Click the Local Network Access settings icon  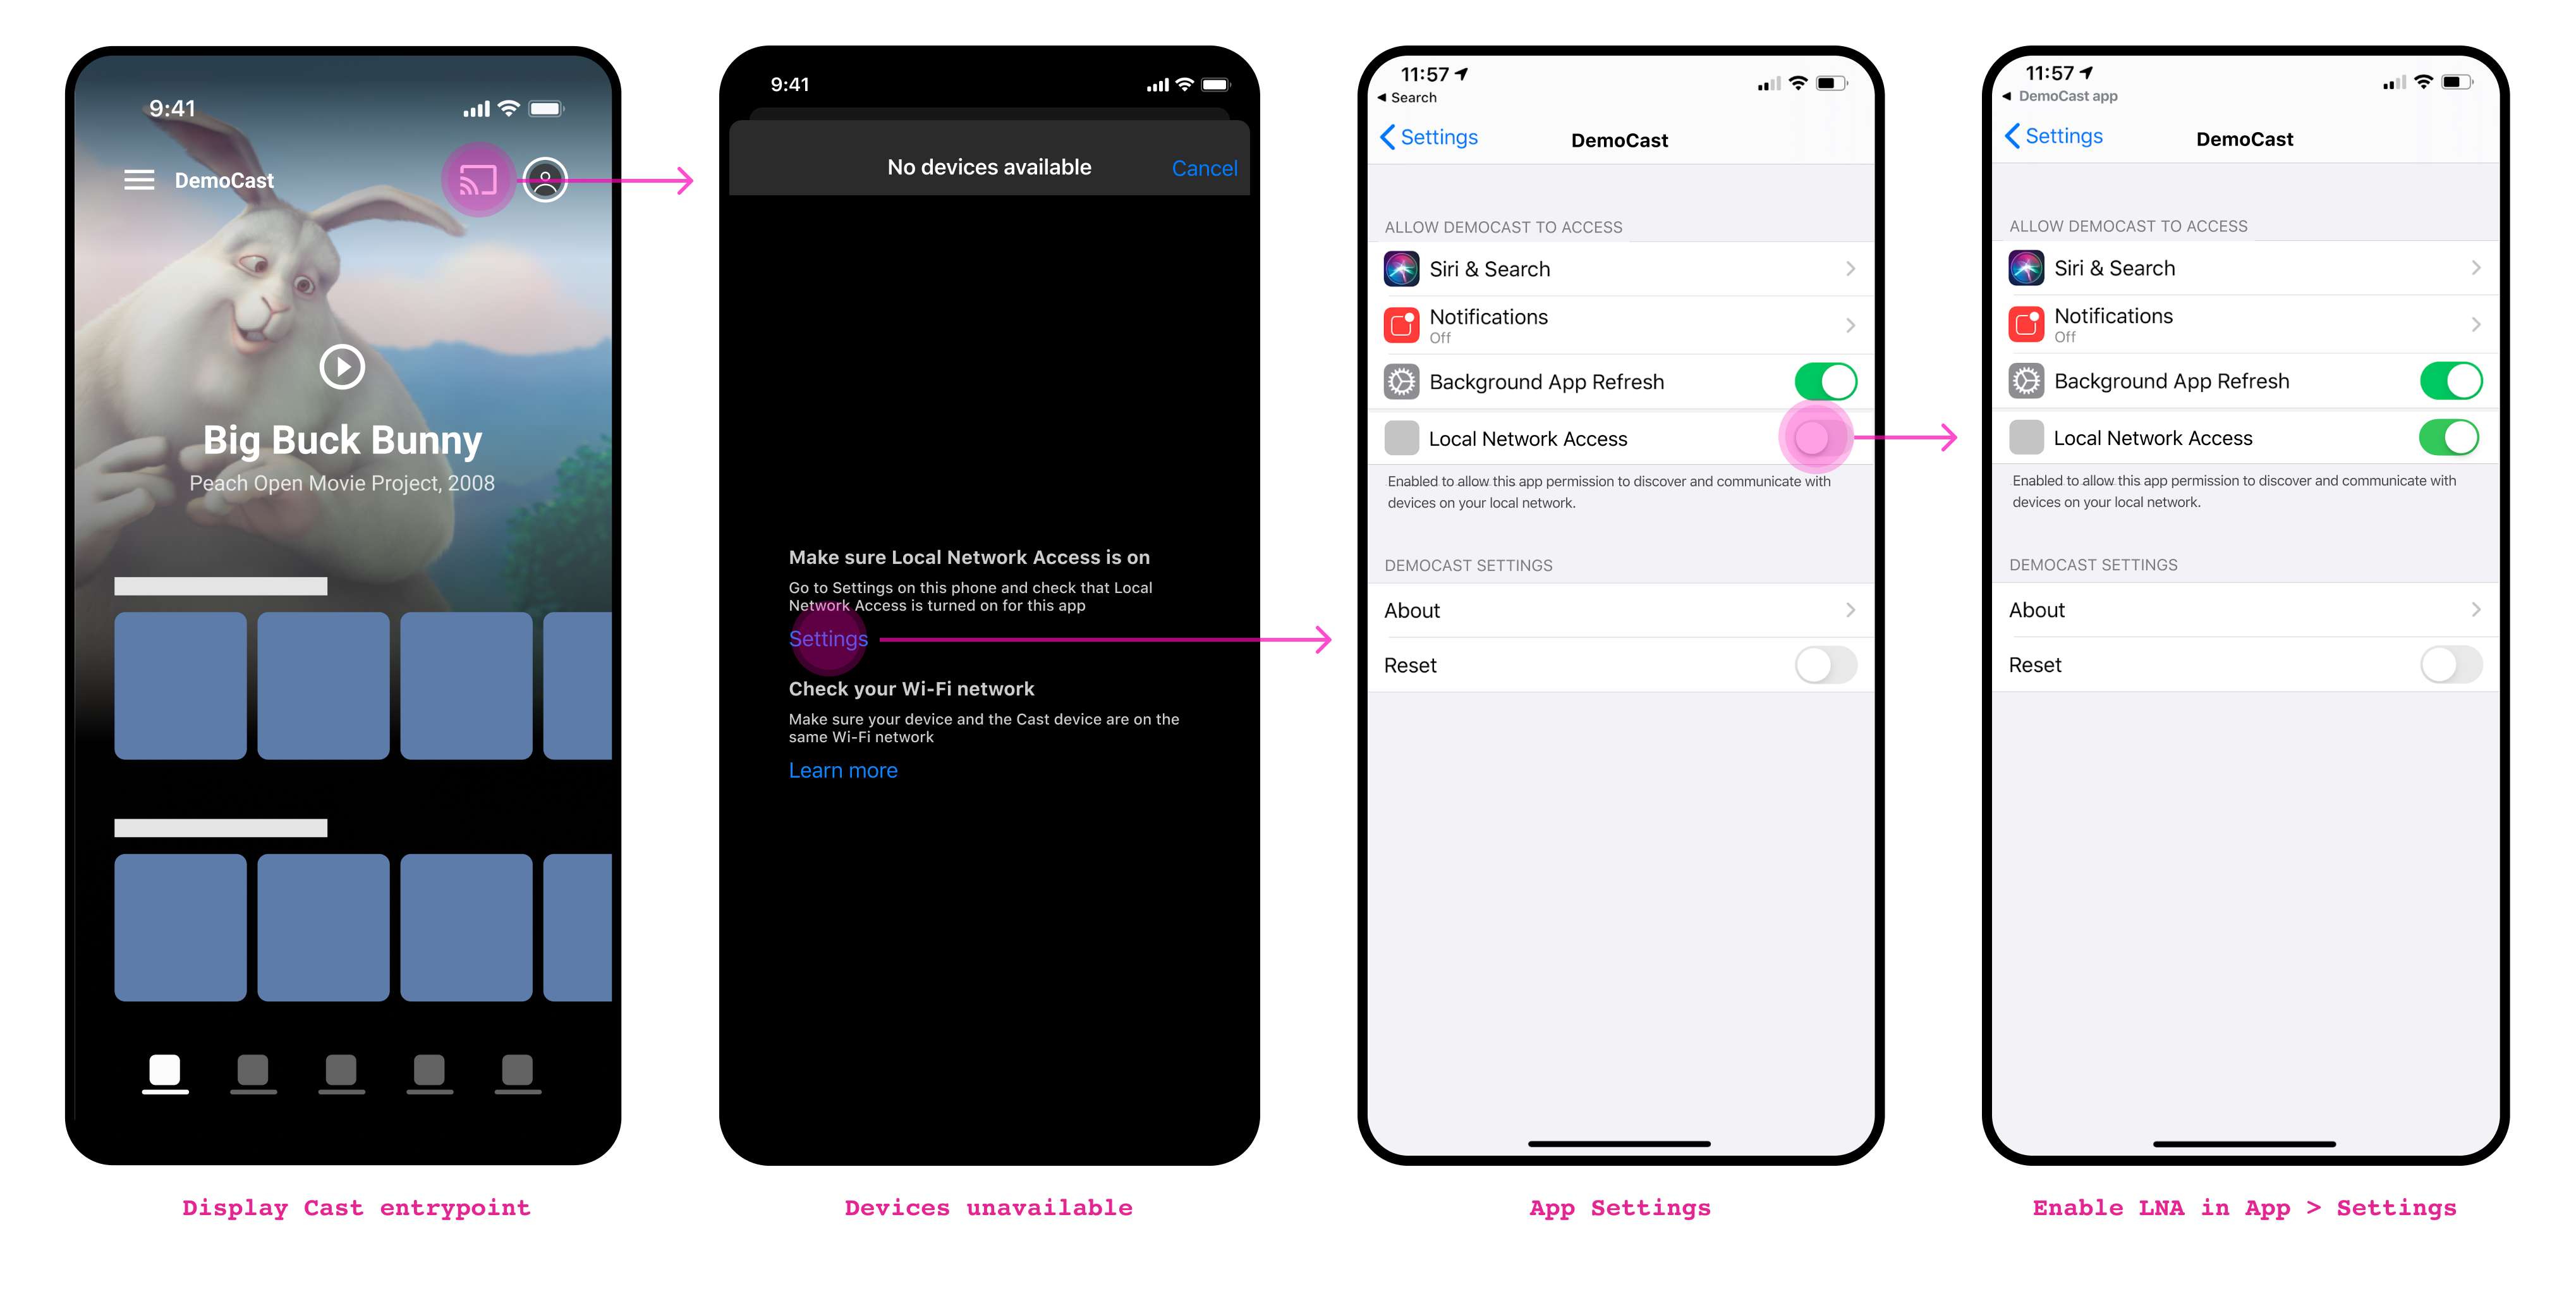tap(1401, 437)
